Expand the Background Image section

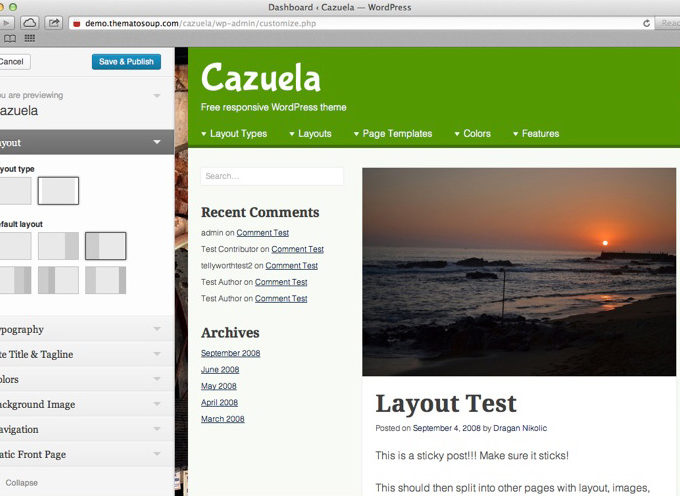(x=80, y=404)
